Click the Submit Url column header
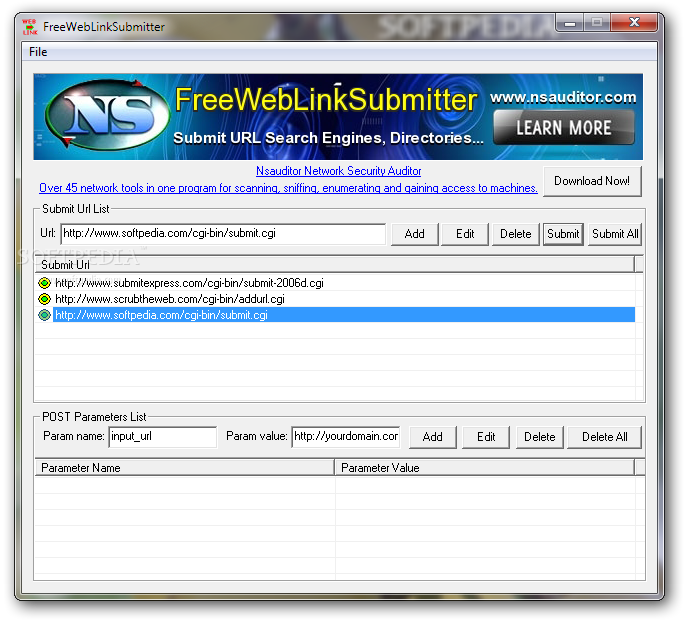Screen dimensions: 685x621 [334, 265]
